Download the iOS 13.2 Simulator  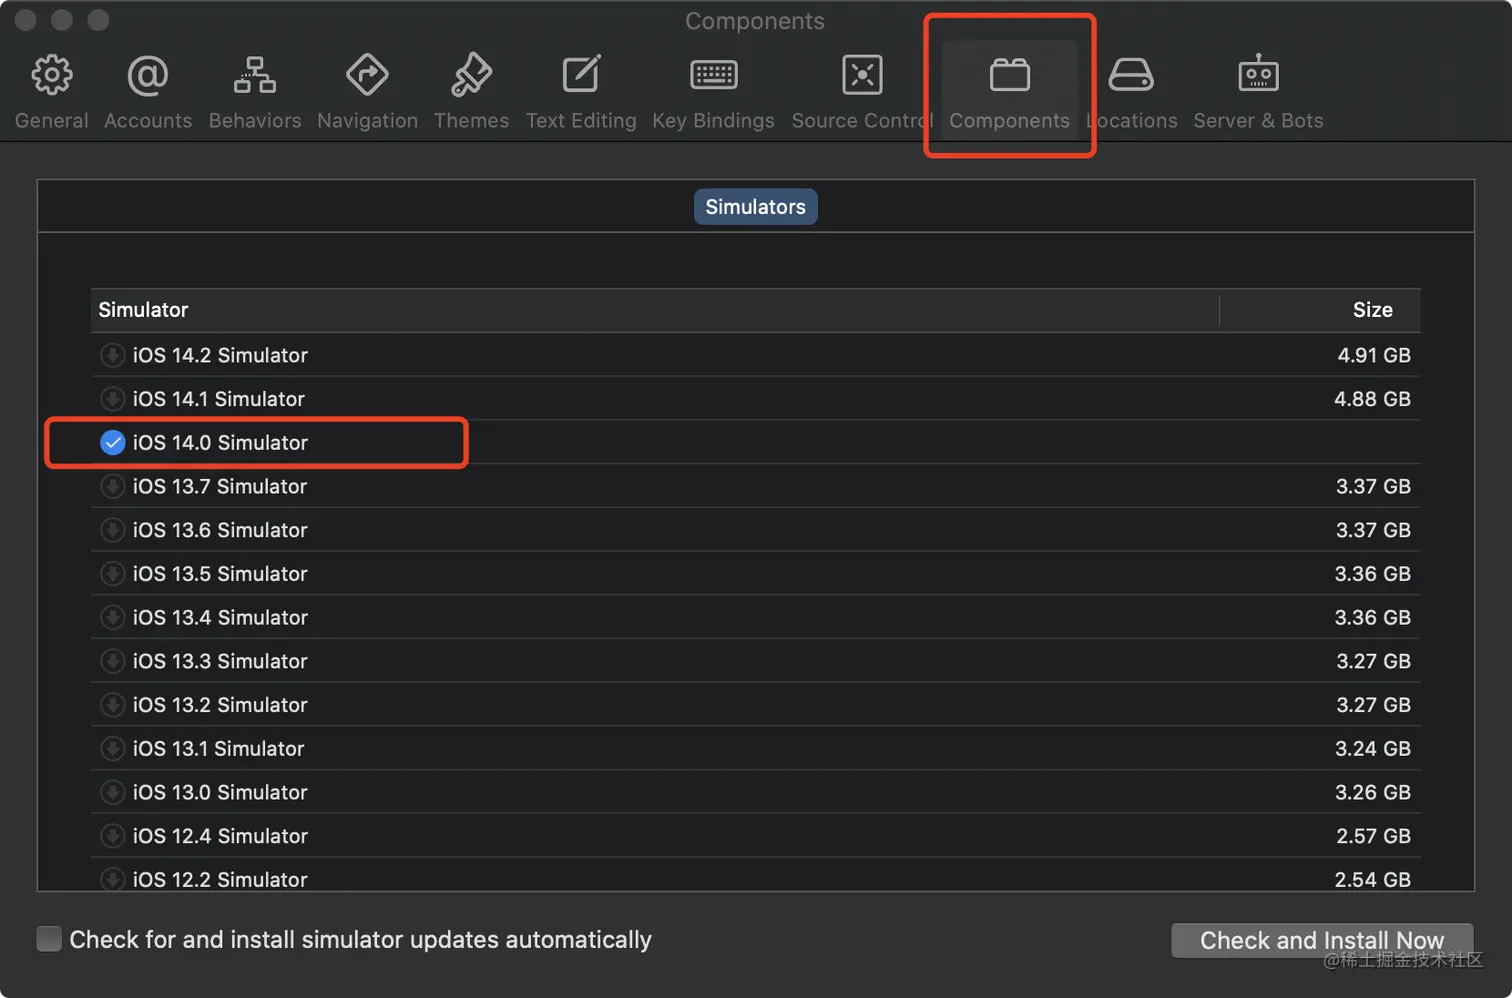tap(113, 705)
